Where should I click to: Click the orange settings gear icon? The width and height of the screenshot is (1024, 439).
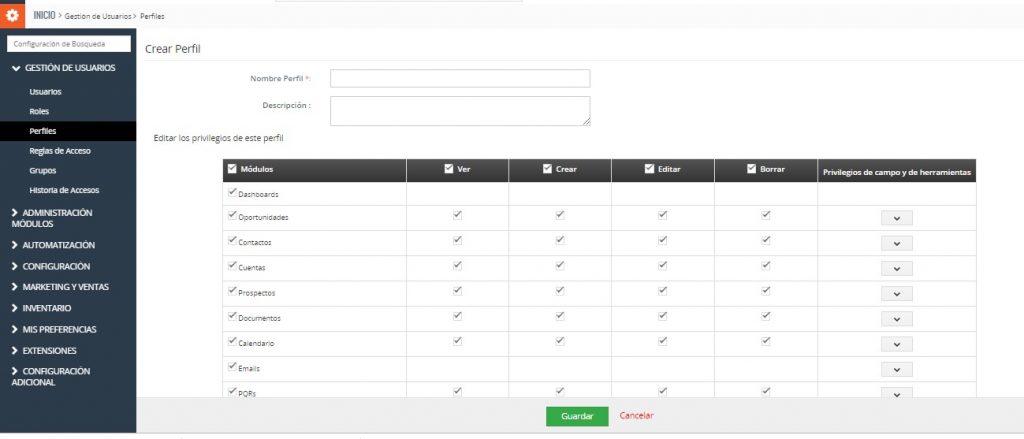click(x=13, y=15)
